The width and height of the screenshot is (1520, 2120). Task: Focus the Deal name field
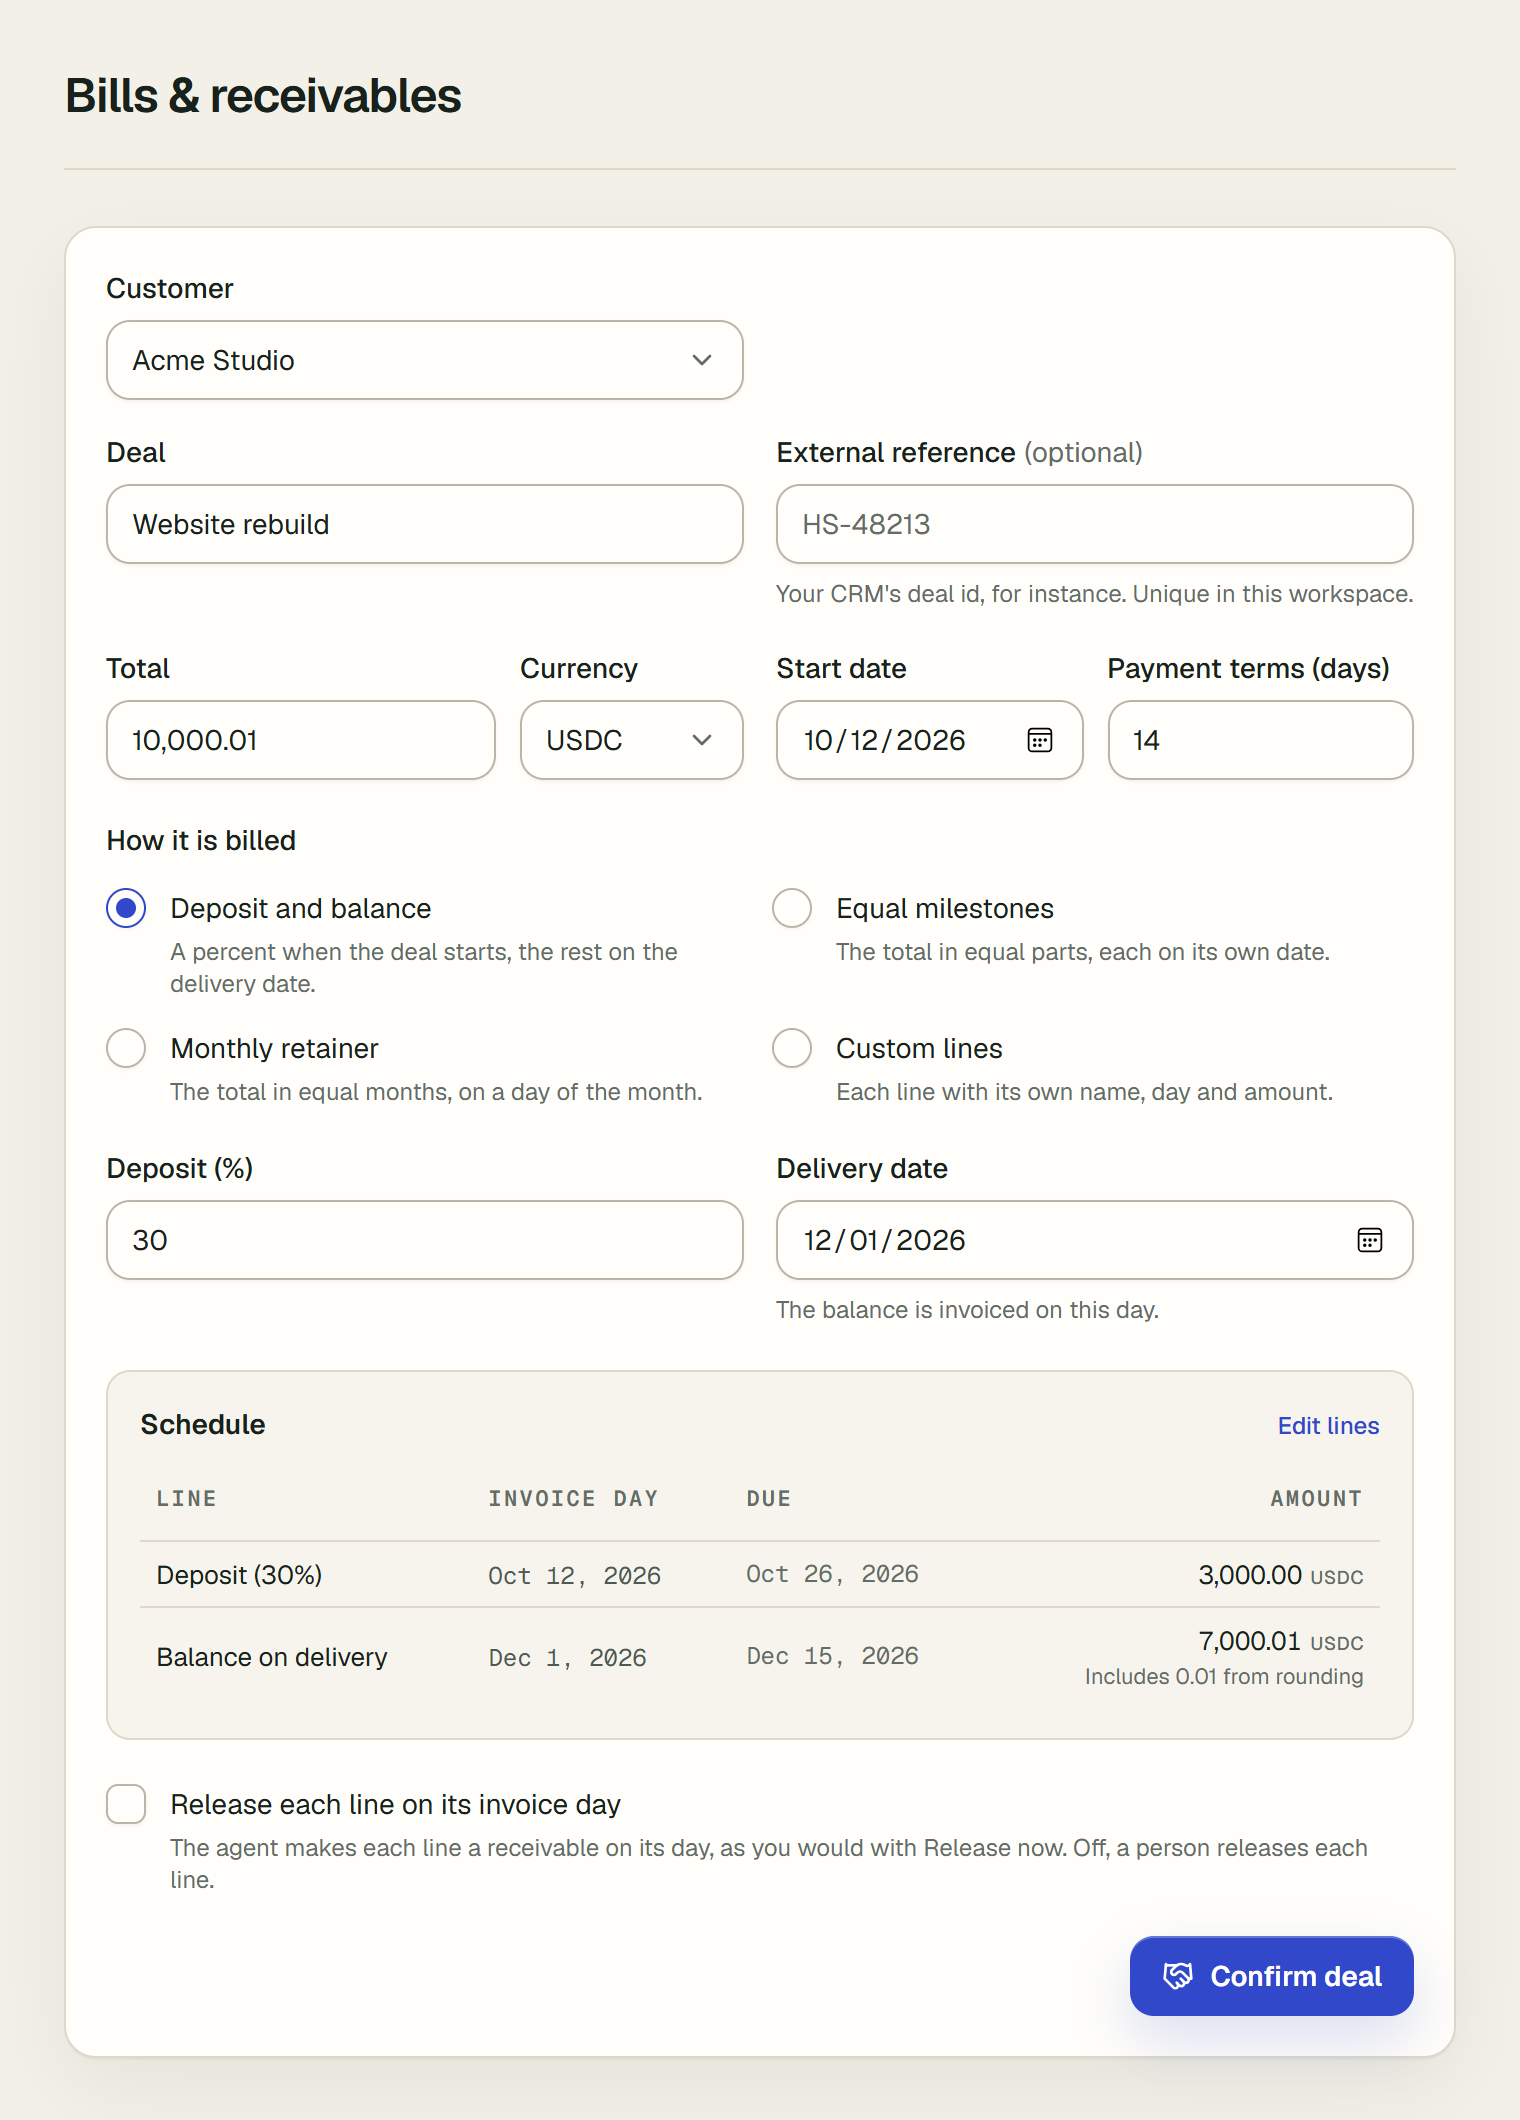(425, 524)
